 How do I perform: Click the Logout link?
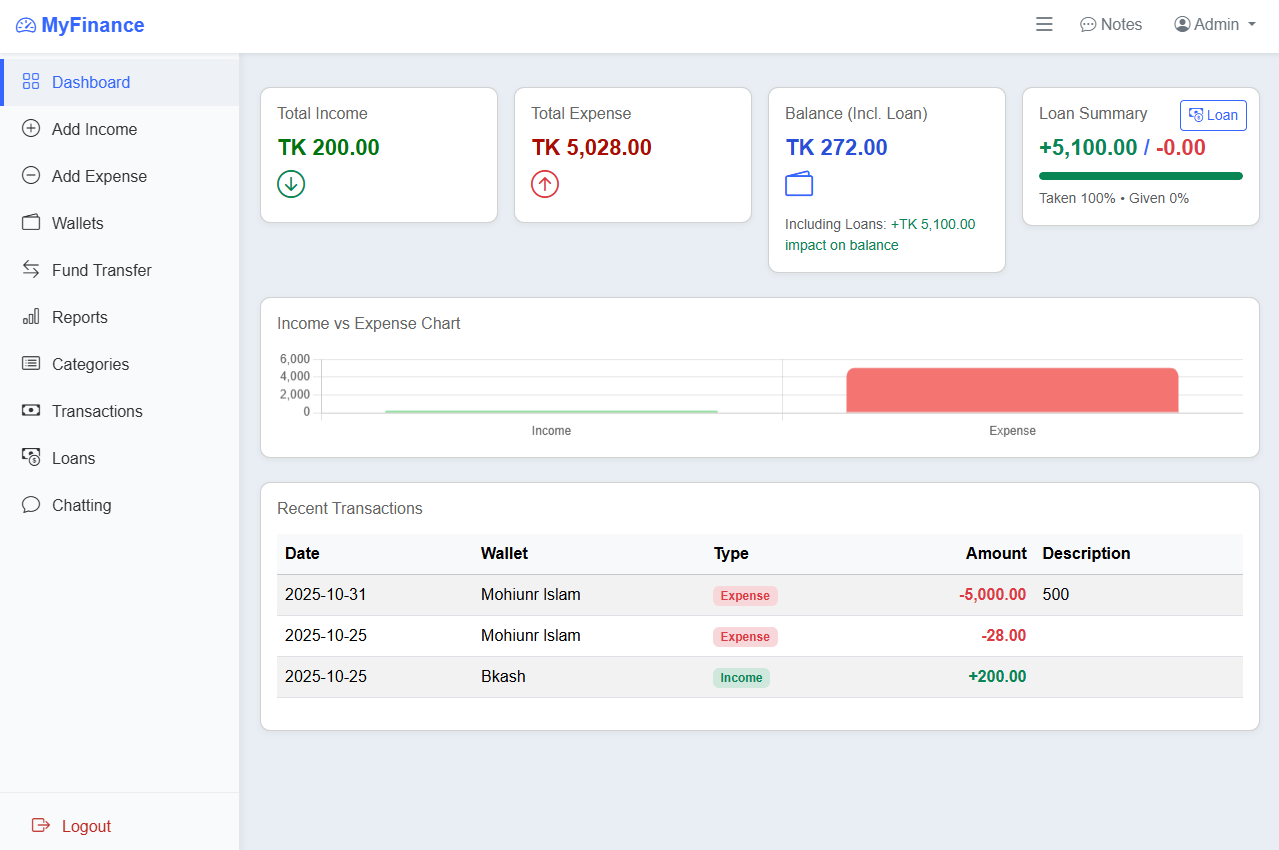(70, 826)
